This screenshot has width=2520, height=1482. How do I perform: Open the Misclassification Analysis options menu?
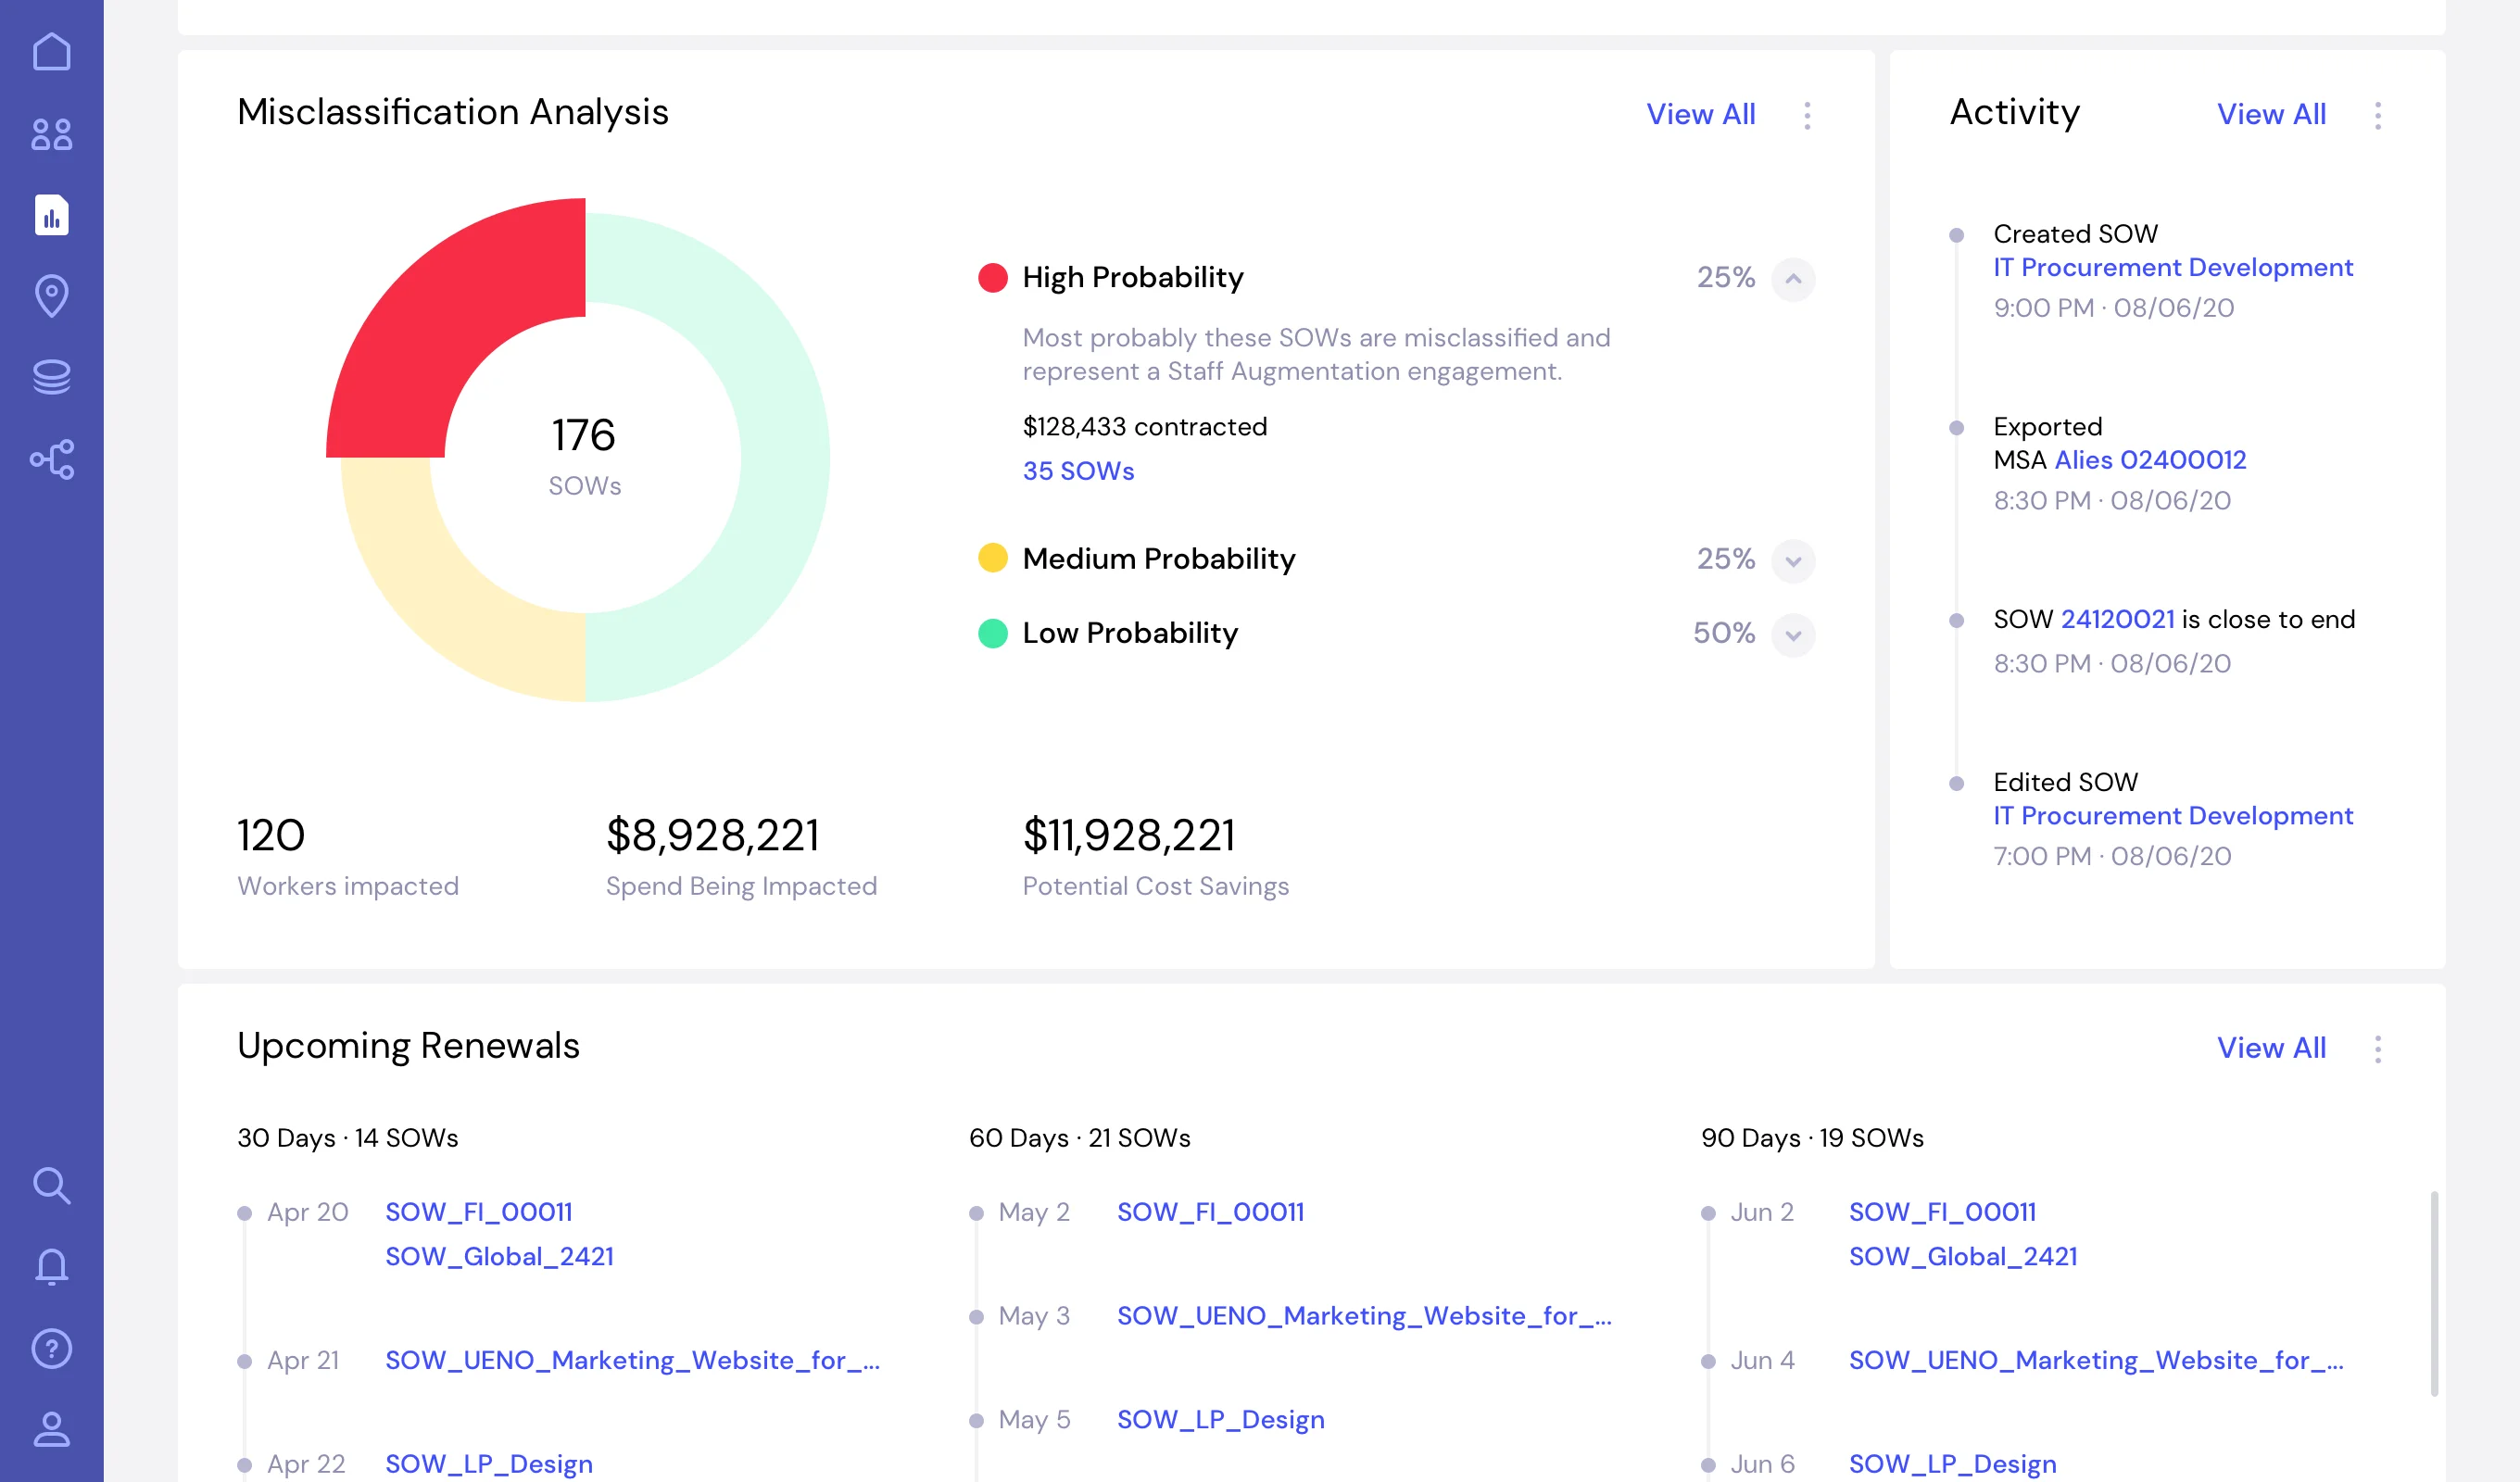[x=1808, y=115]
